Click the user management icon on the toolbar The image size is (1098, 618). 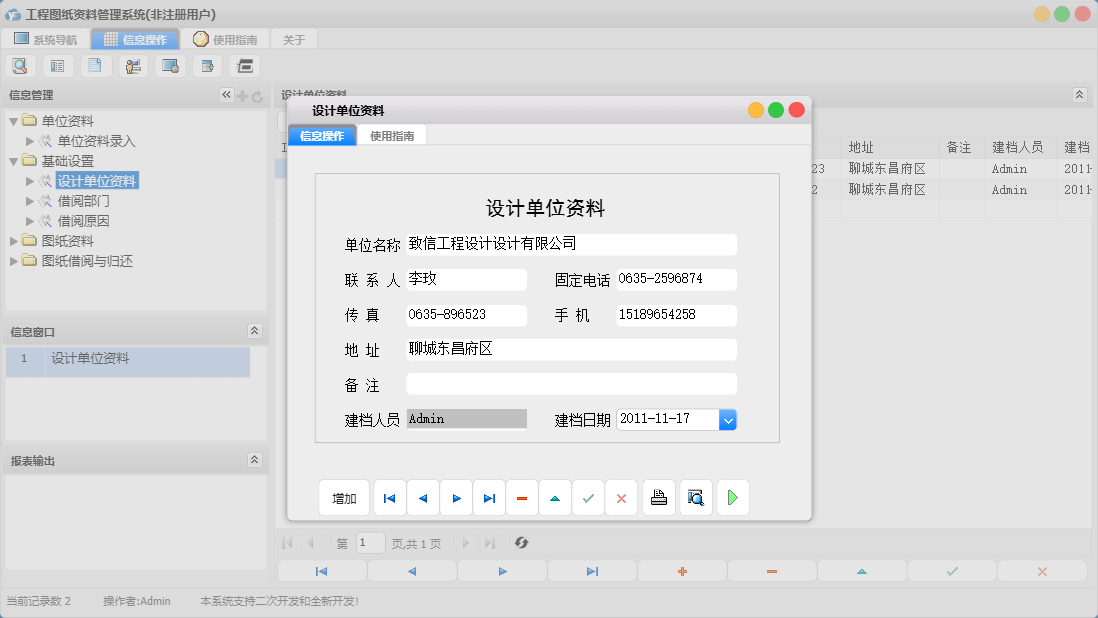tap(131, 65)
